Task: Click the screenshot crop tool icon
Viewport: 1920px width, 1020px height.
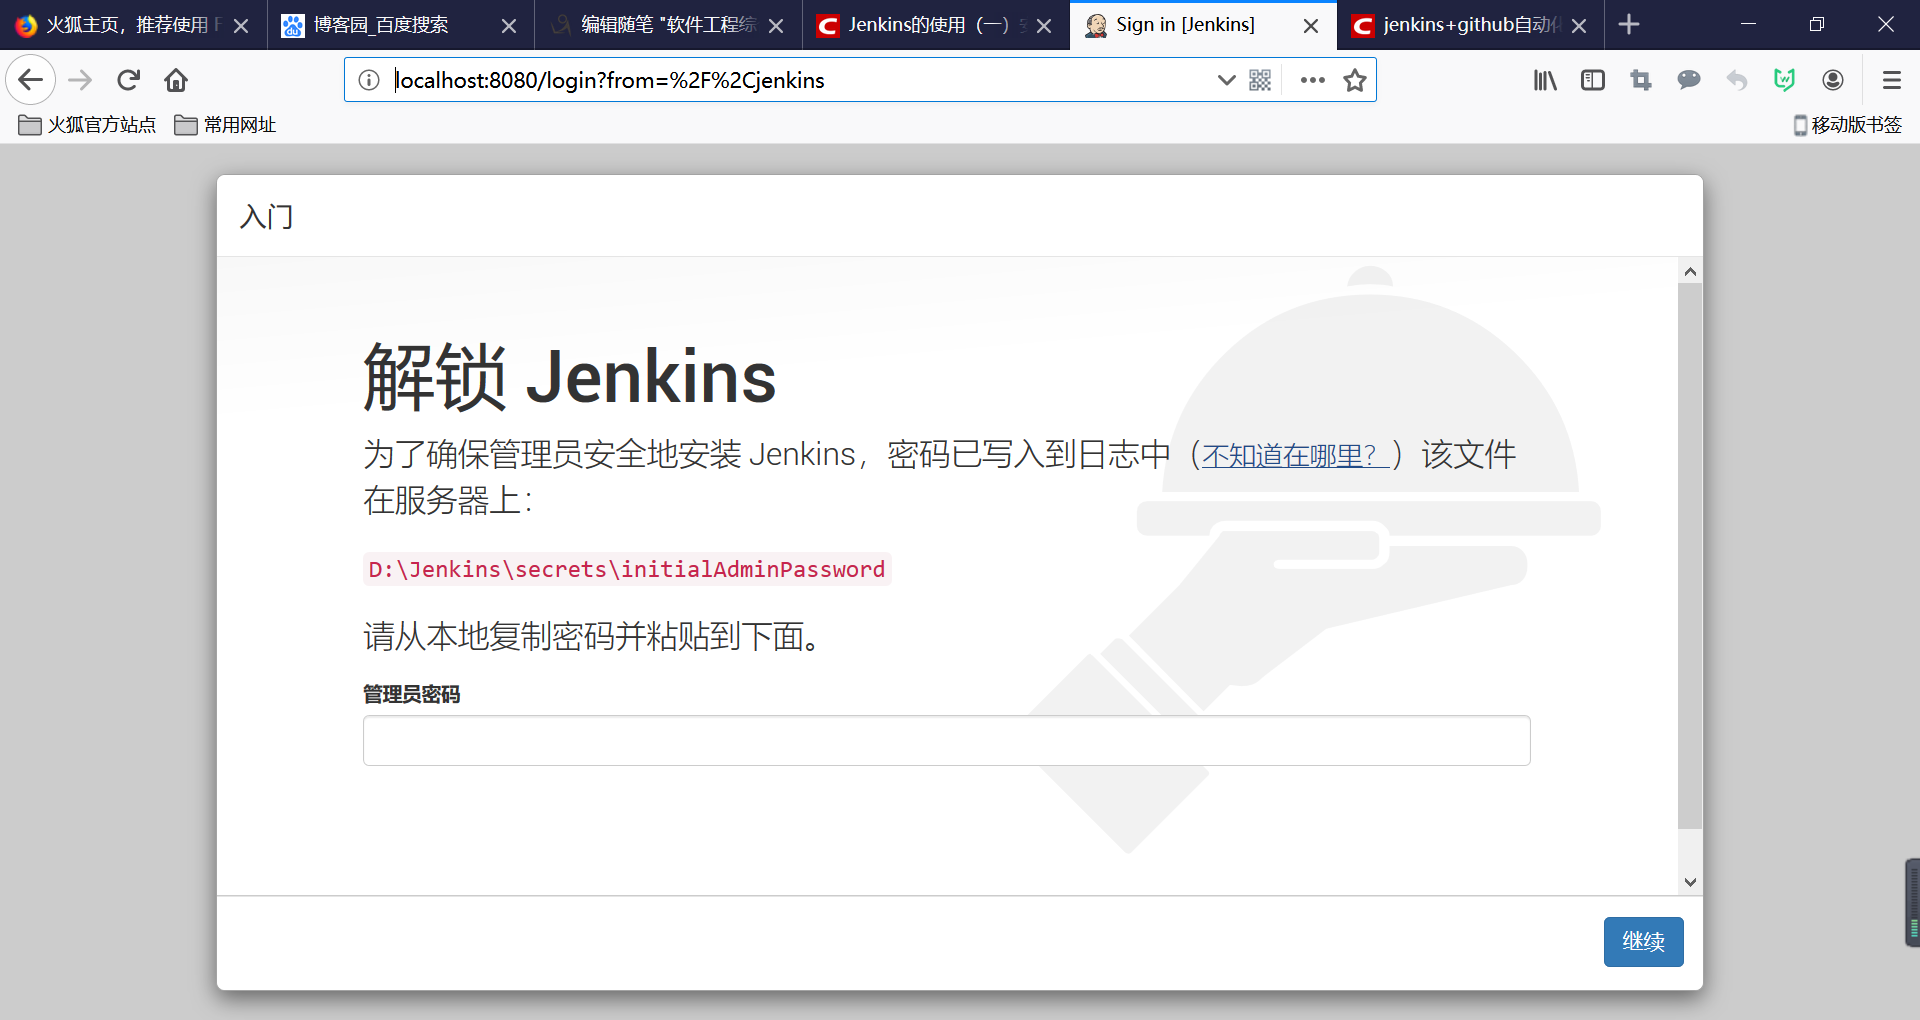Action: [x=1641, y=80]
